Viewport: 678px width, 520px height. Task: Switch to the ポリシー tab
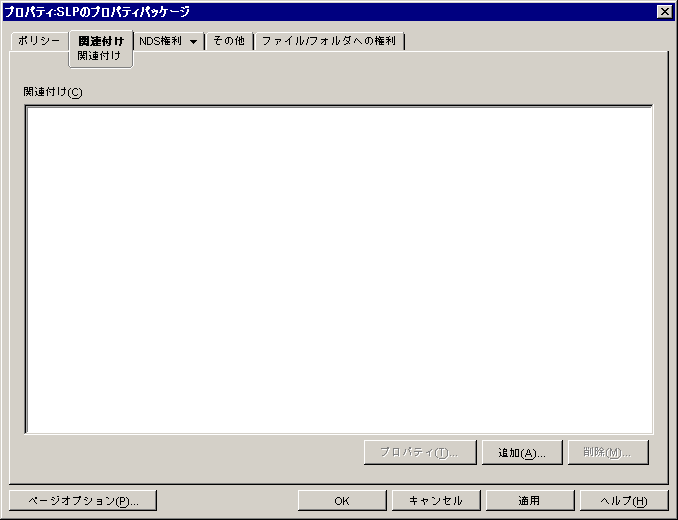39,41
